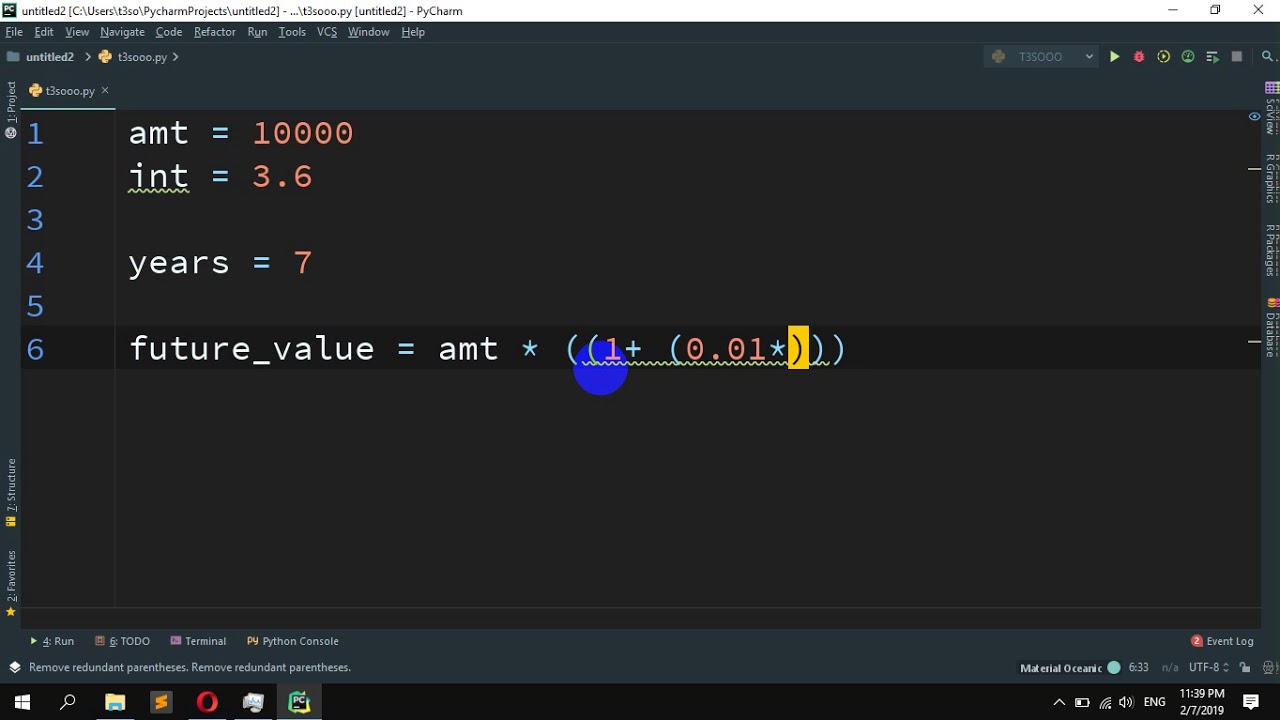Click the 6:33 line column indicator
The height and width of the screenshot is (720, 1280).
click(x=1138, y=667)
